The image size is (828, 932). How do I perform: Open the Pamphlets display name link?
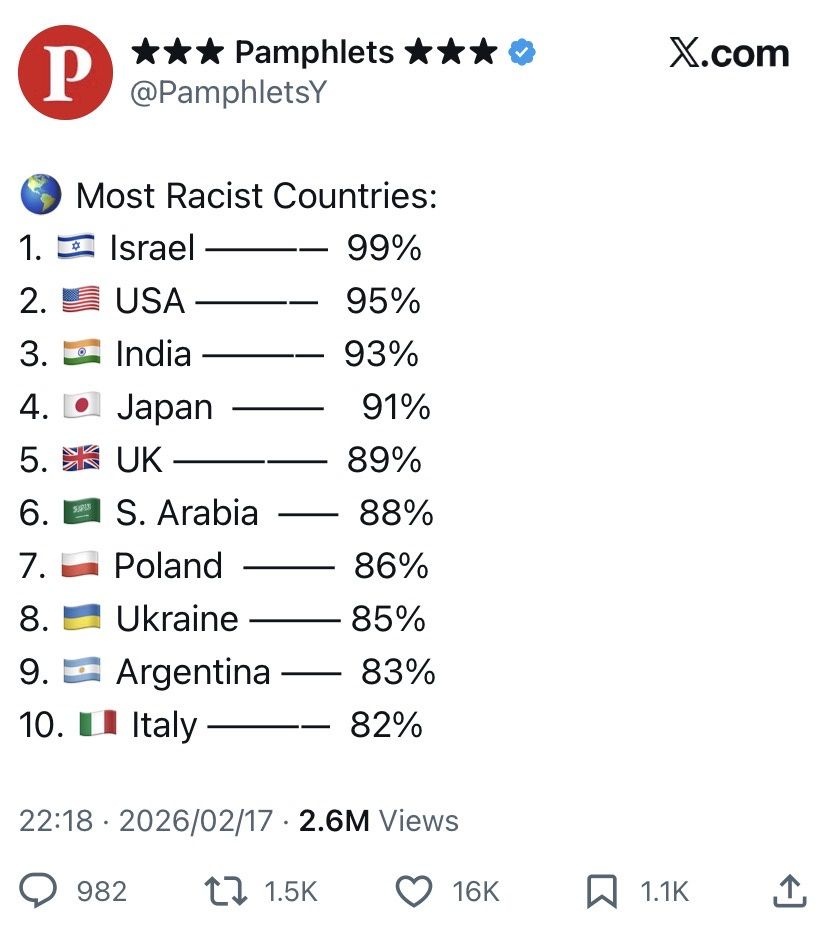pyautogui.click(x=314, y=51)
